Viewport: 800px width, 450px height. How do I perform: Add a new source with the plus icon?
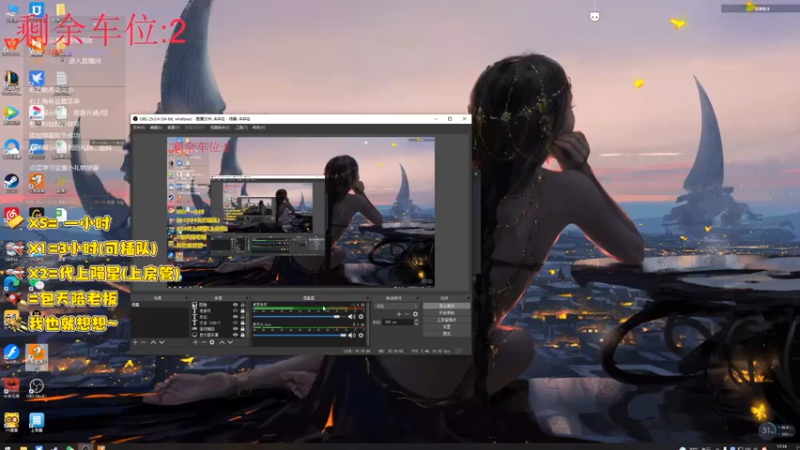coord(195,342)
